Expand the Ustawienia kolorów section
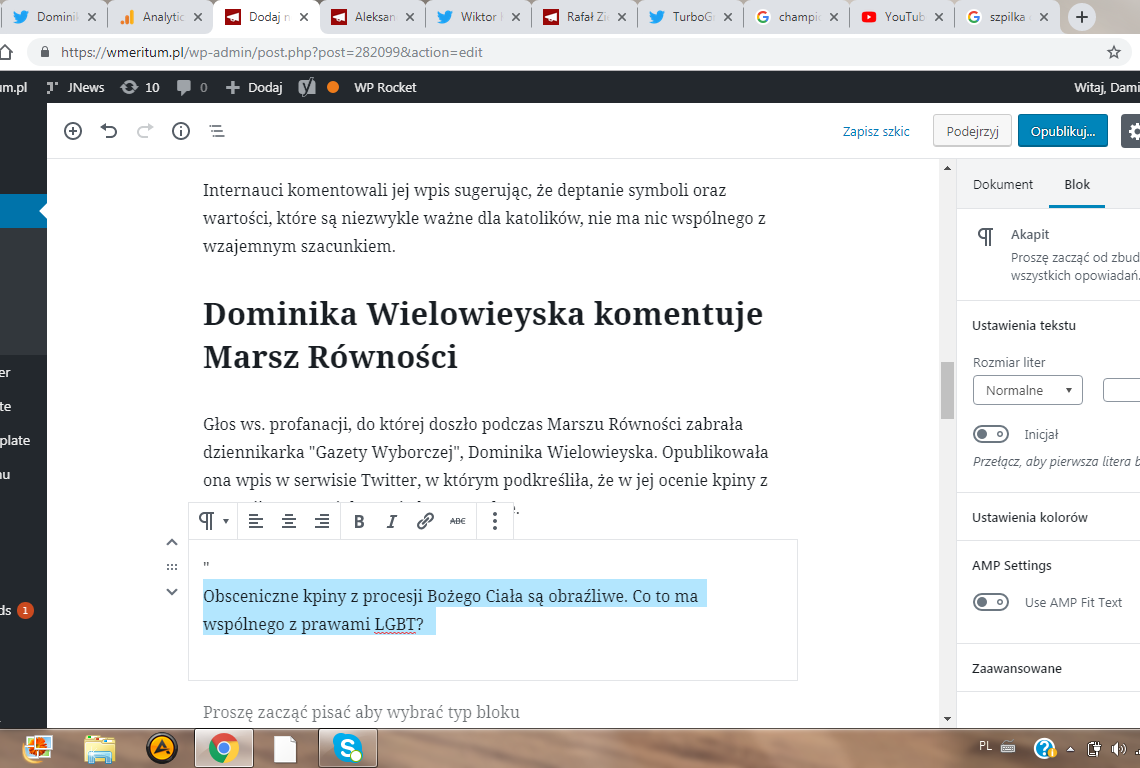 1029,517
